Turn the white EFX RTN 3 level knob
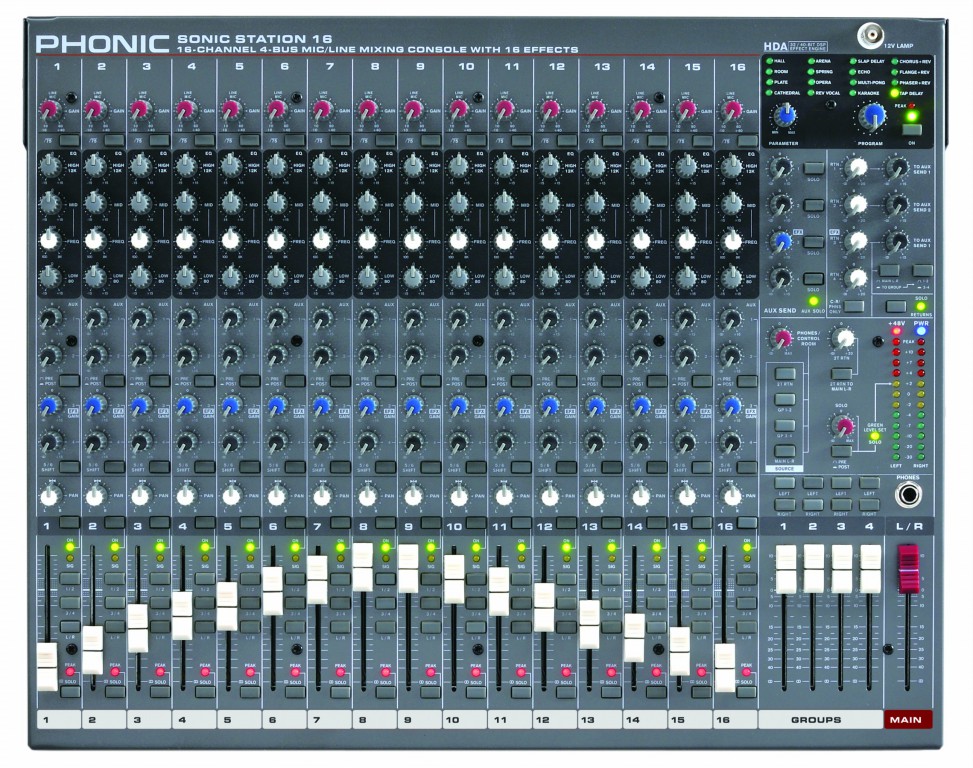 856,241
